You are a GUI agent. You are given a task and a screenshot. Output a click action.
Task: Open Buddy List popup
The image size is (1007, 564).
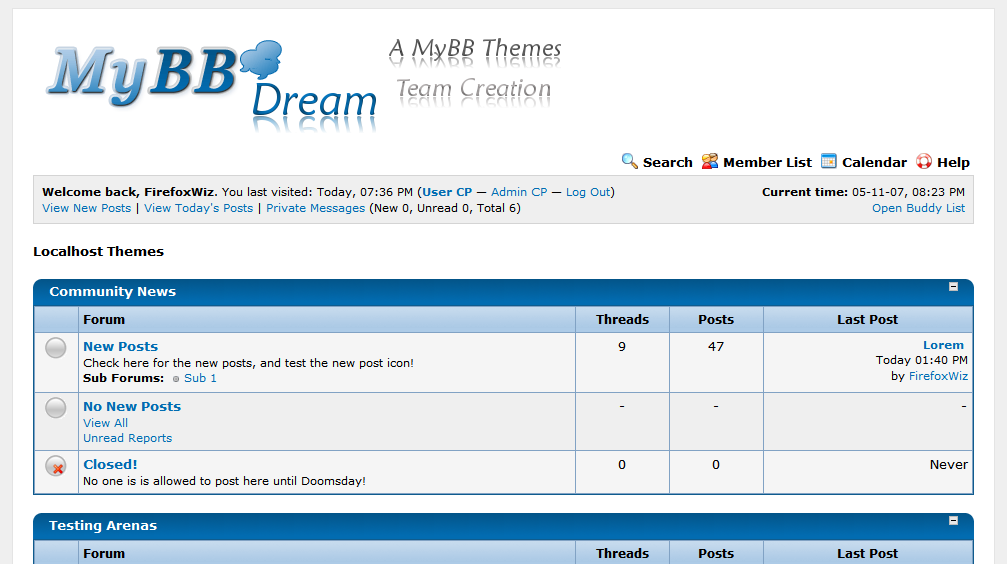pyautogui.click(x=918, y=208)
